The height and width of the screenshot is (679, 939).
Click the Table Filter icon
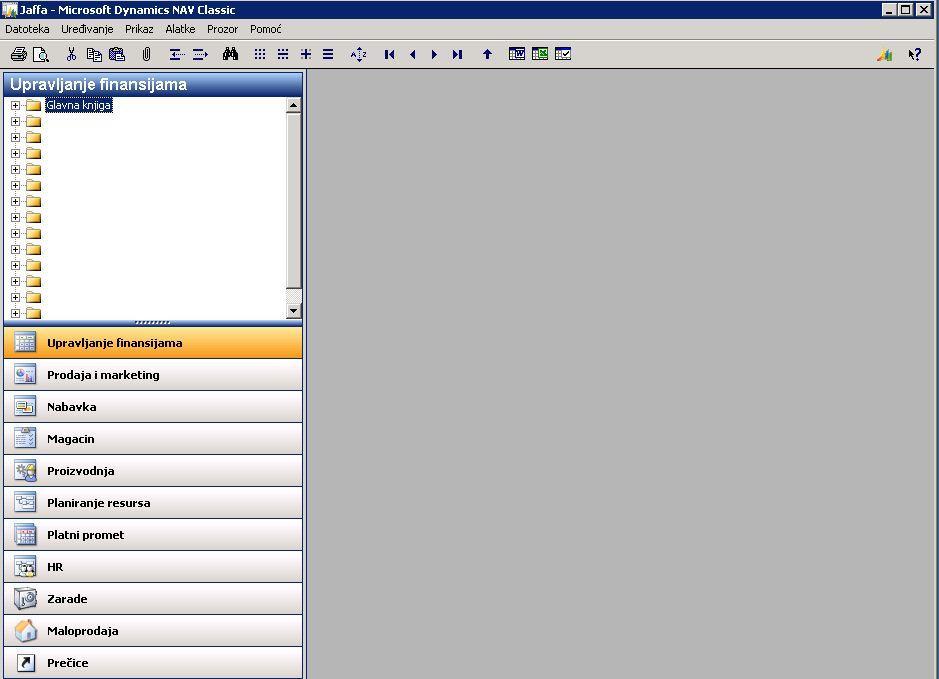pyautogui.click(x=283, y=54)
